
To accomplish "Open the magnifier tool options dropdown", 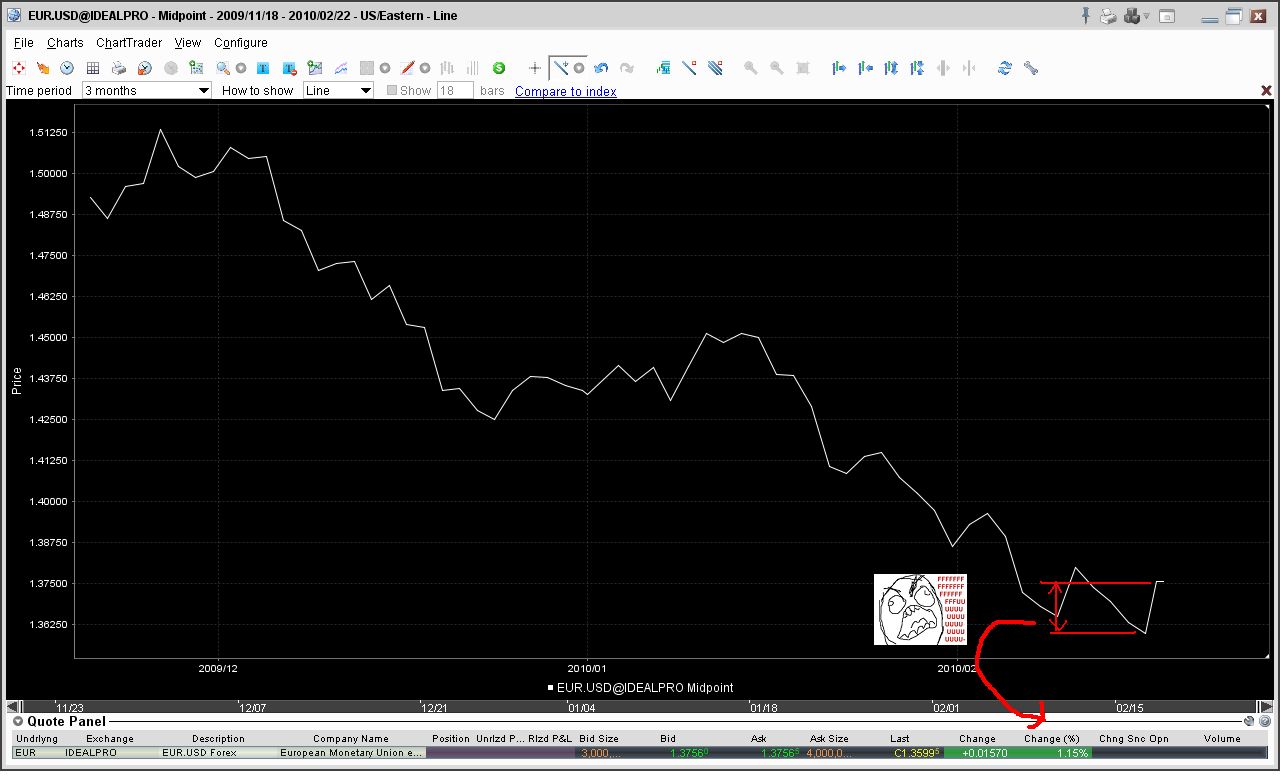I will (241, 68).
